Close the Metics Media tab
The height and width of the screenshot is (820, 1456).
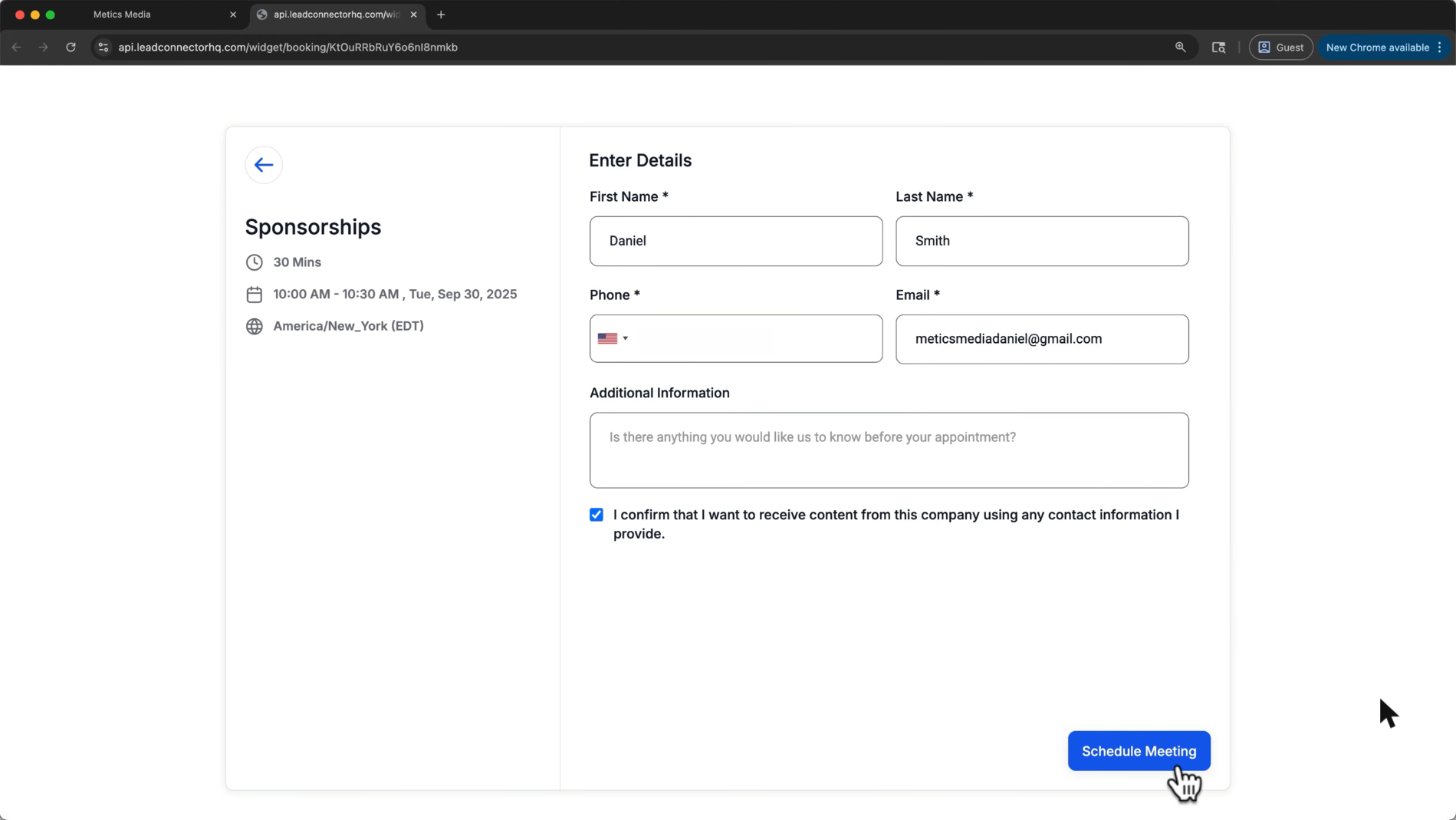pyautogui.click(x=233, y=15)
